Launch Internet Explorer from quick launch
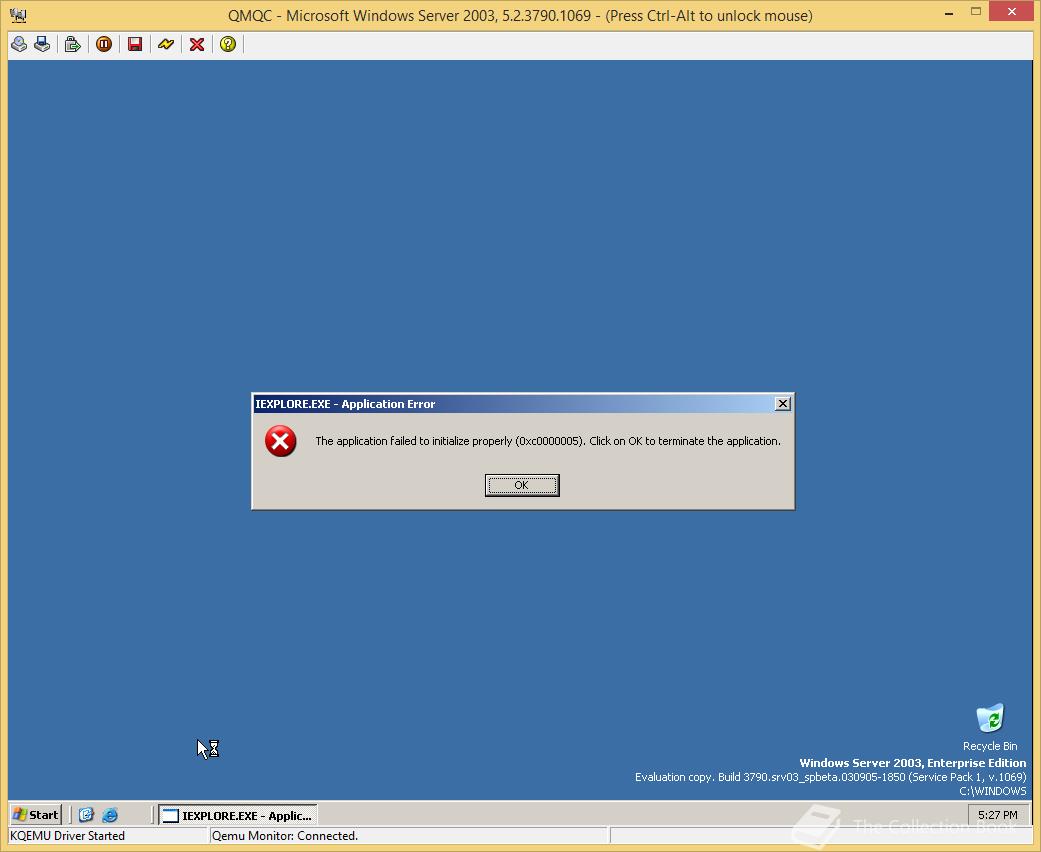This screenshot has width=1041, height=852. (x=110, y=815)
